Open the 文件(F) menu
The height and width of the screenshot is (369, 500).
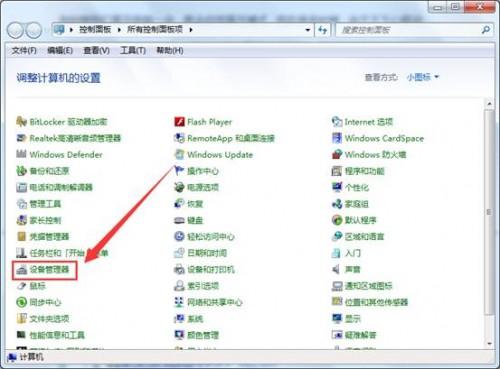24,50
